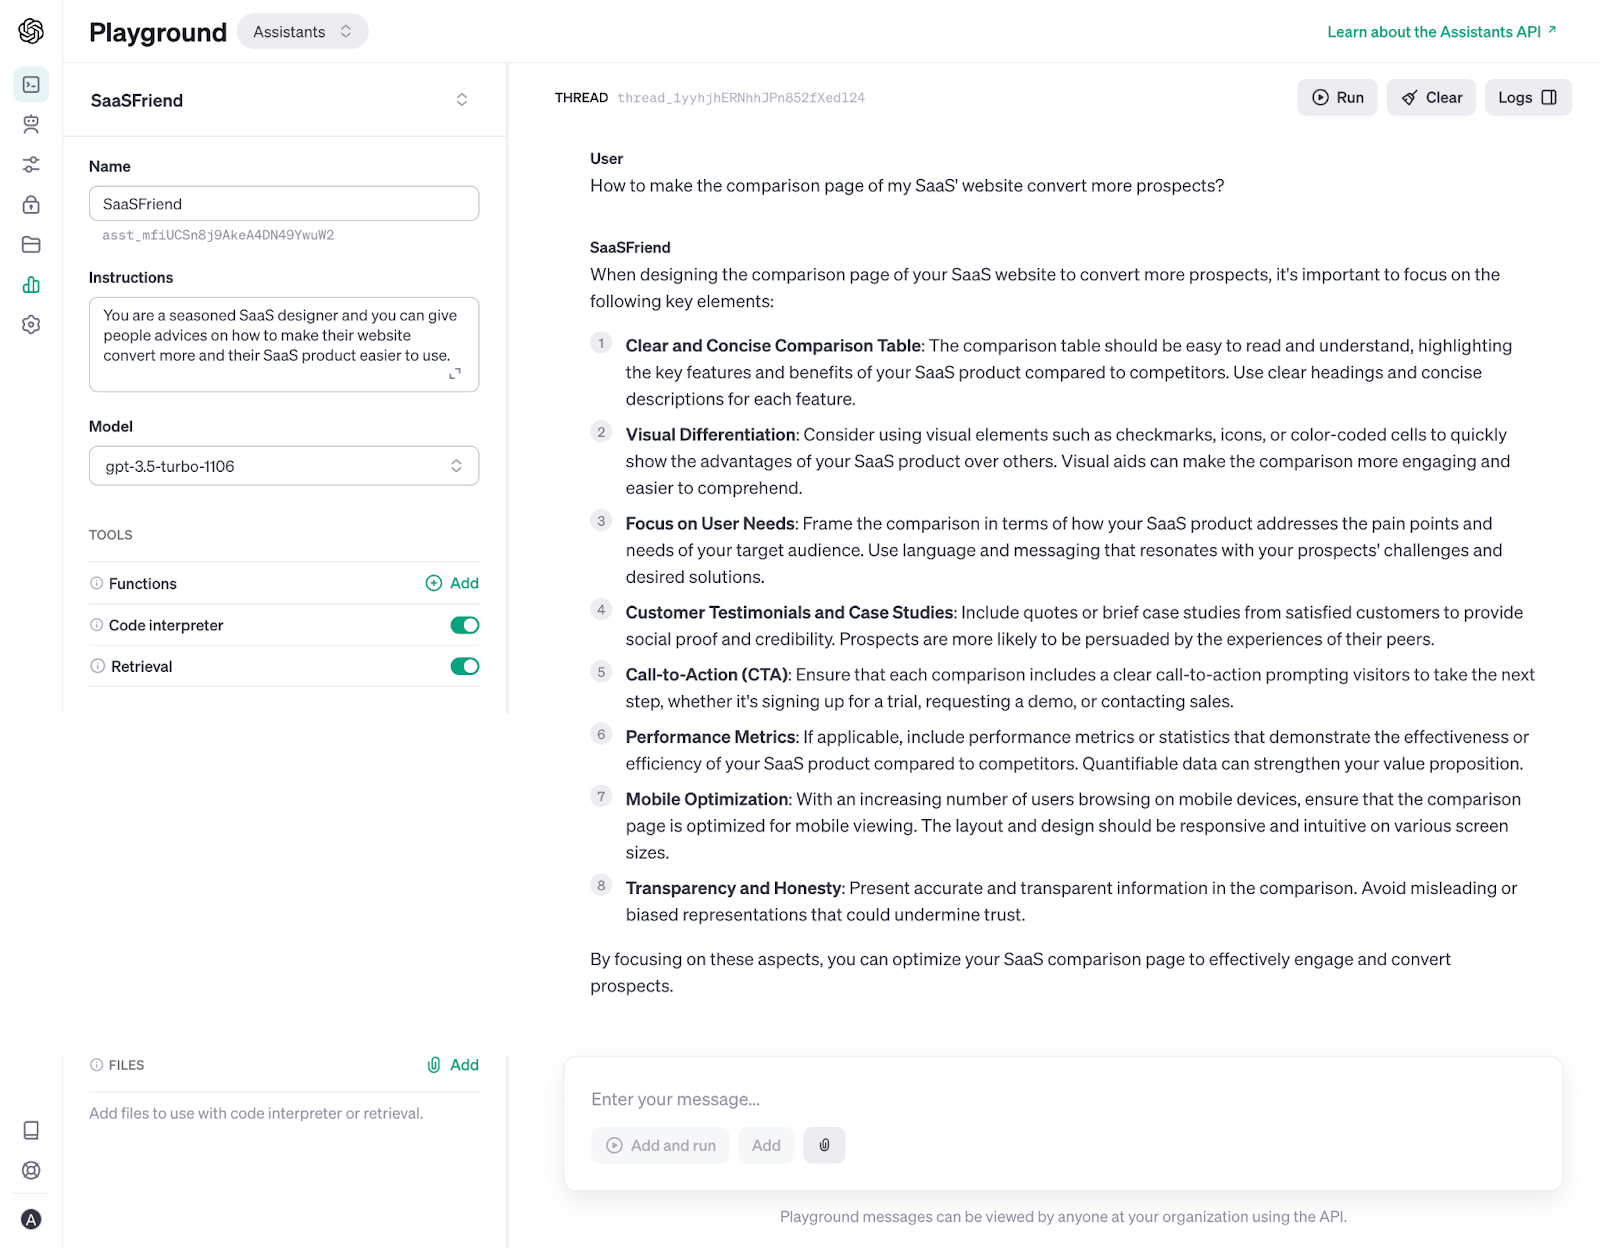Open the fine-tuning sliders icon
The height and width of the screenshot is (1248, 1600).
[x=31, y=164]
